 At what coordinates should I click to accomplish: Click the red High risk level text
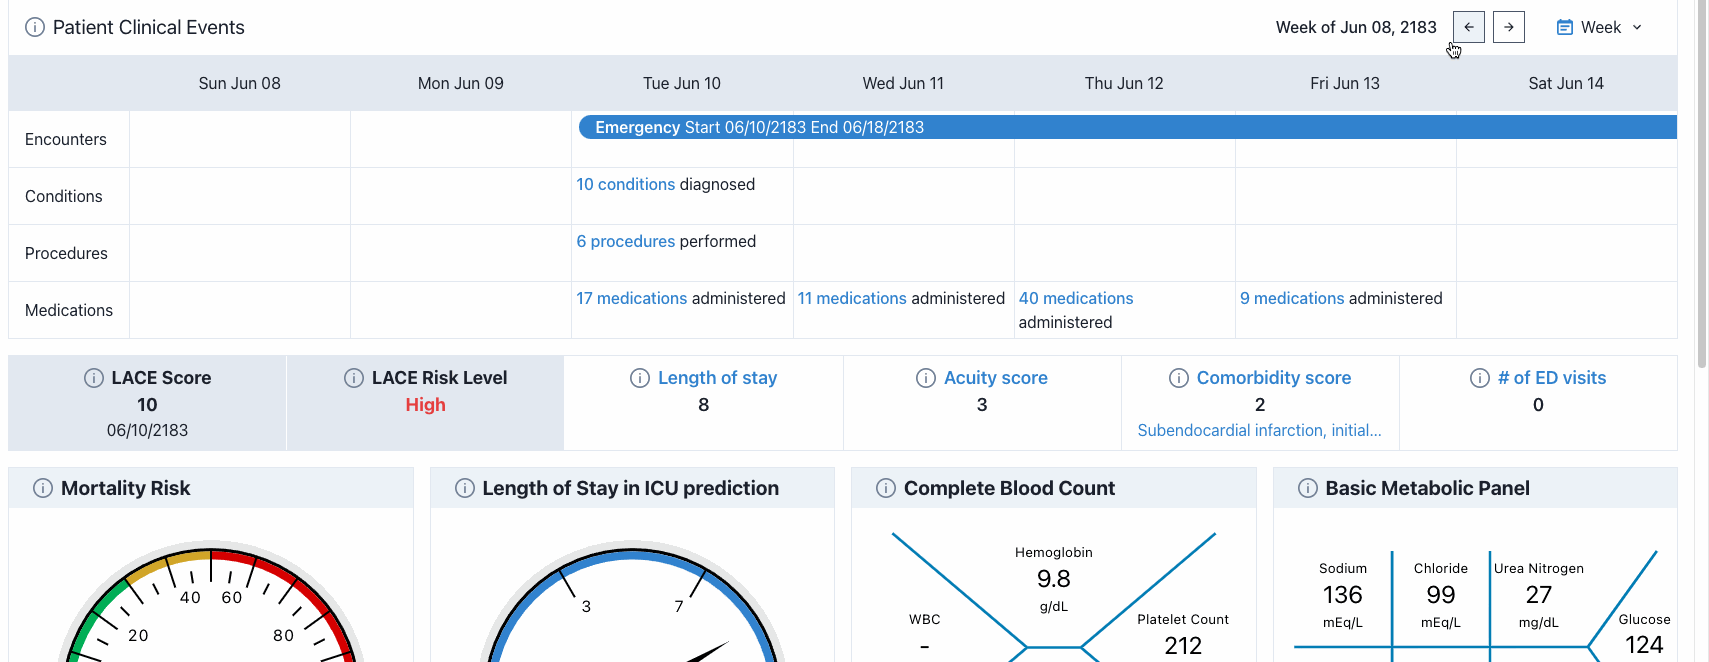tap(425, 405)
